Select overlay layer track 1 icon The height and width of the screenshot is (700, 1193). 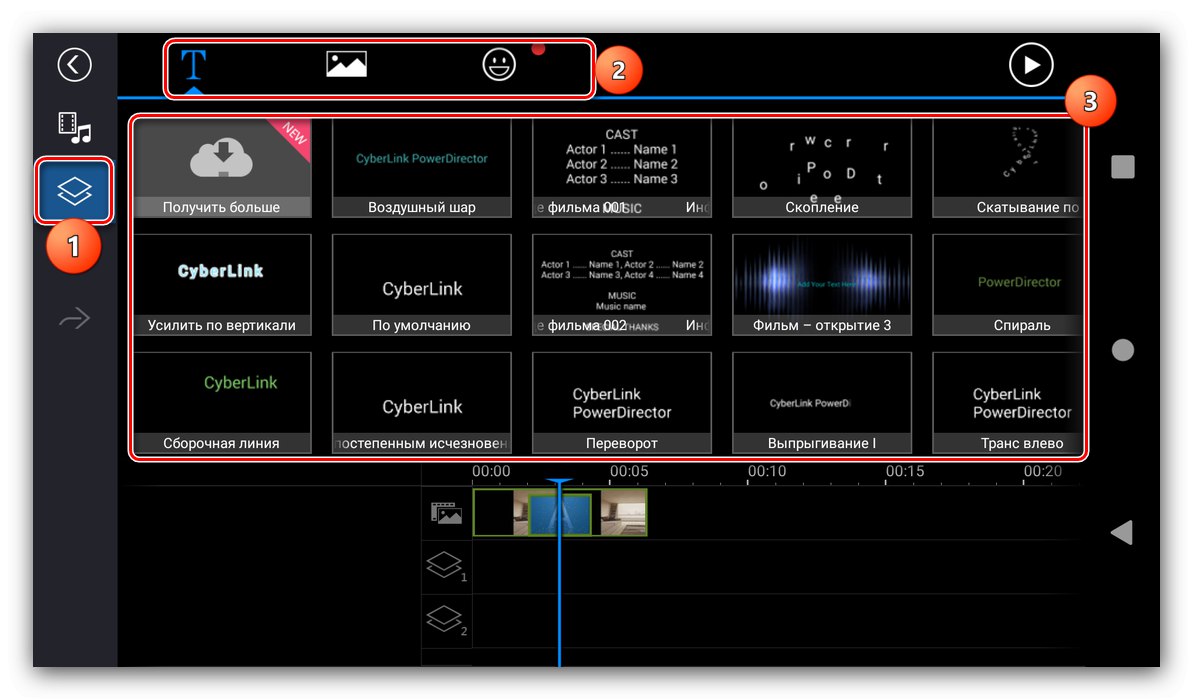(x=447, y=567)
